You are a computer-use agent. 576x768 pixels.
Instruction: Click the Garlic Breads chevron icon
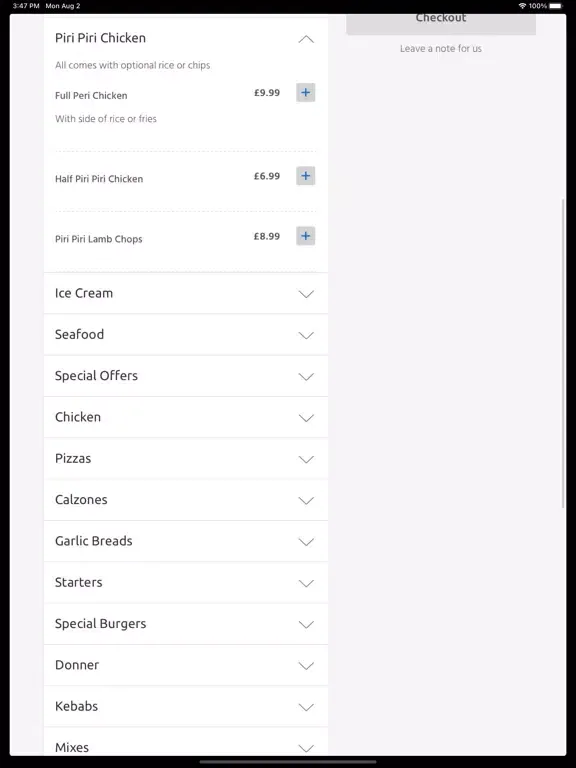click(x=306, y=542)
